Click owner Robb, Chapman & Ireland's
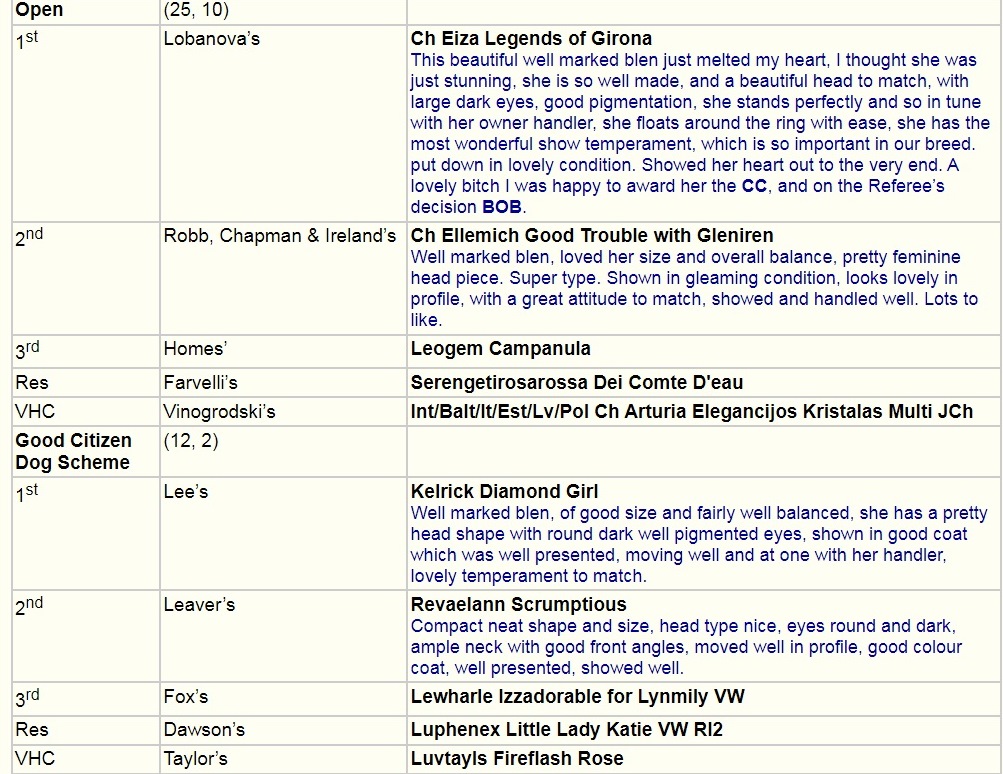This screenshot has width=1003, height=774. pyautogui.click(x=280, y=236)
